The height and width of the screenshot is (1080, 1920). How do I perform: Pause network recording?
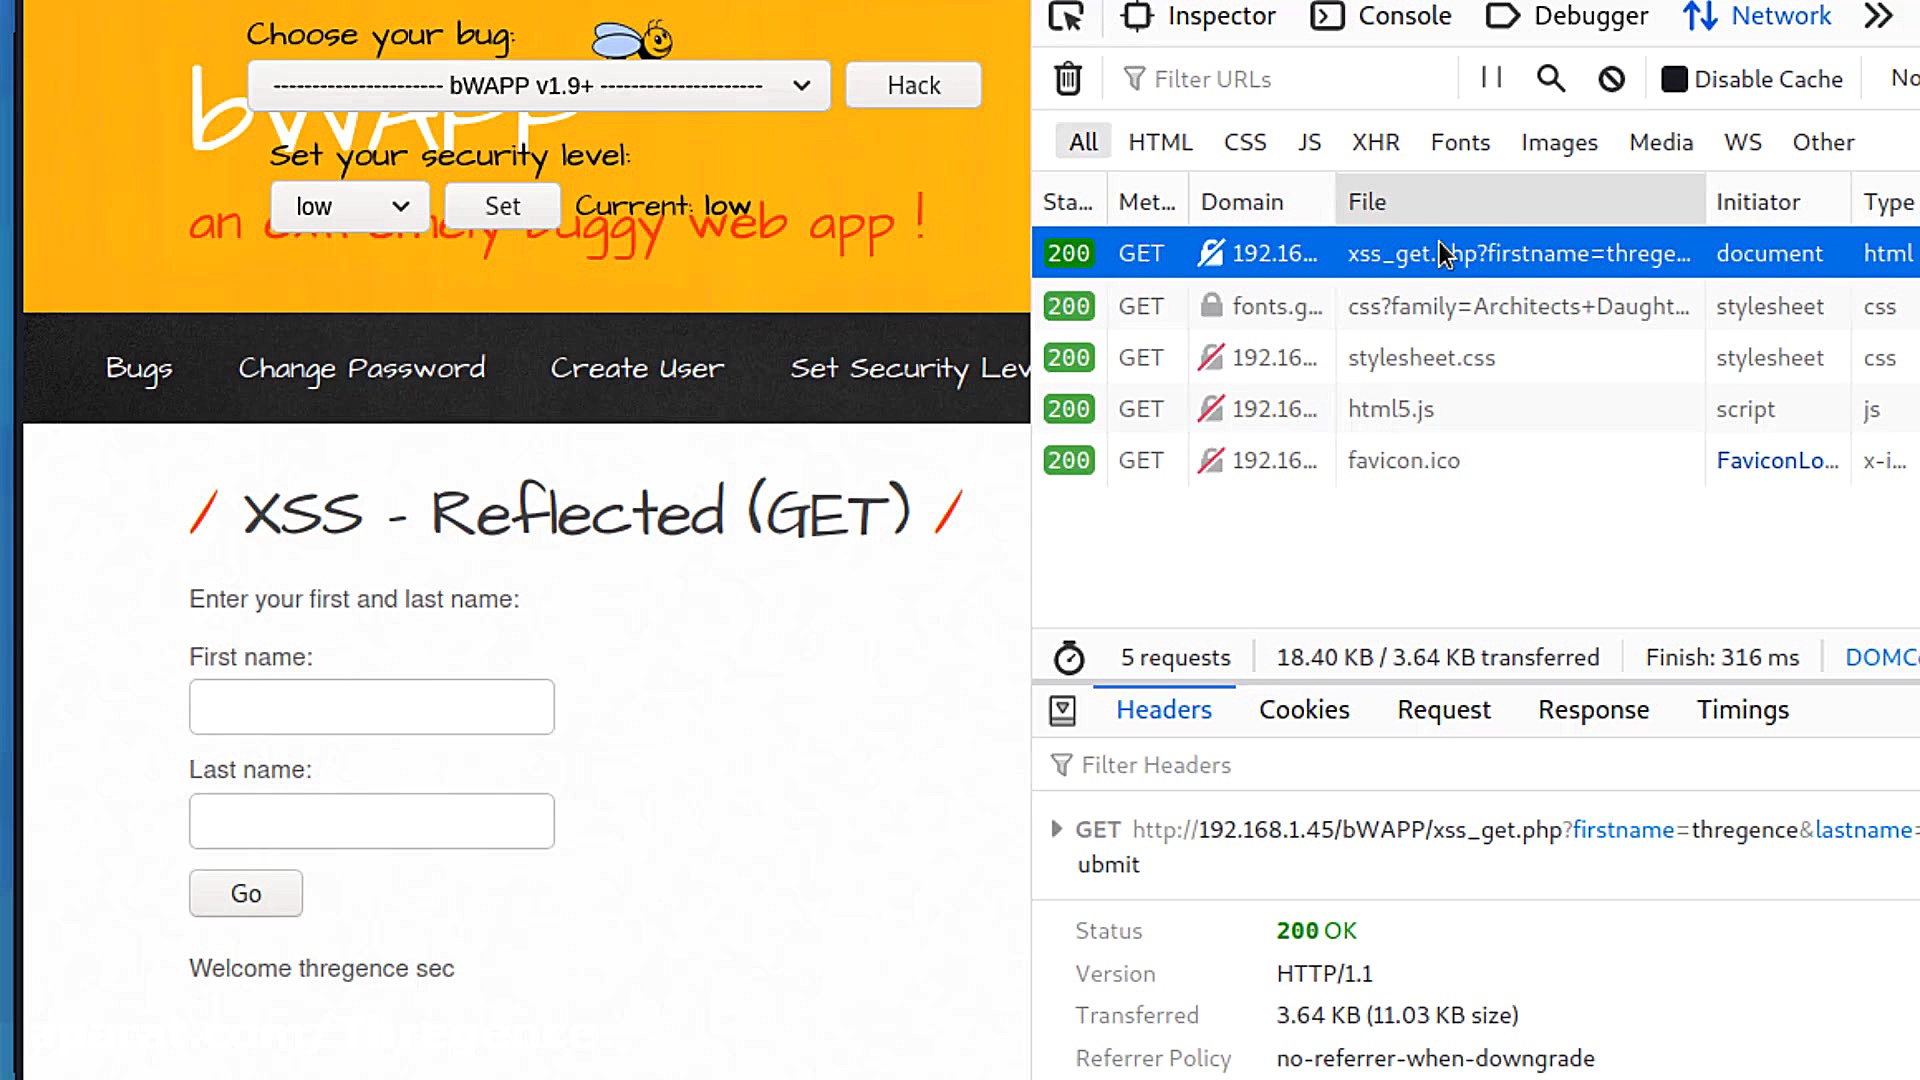(x=1491, y=78)
